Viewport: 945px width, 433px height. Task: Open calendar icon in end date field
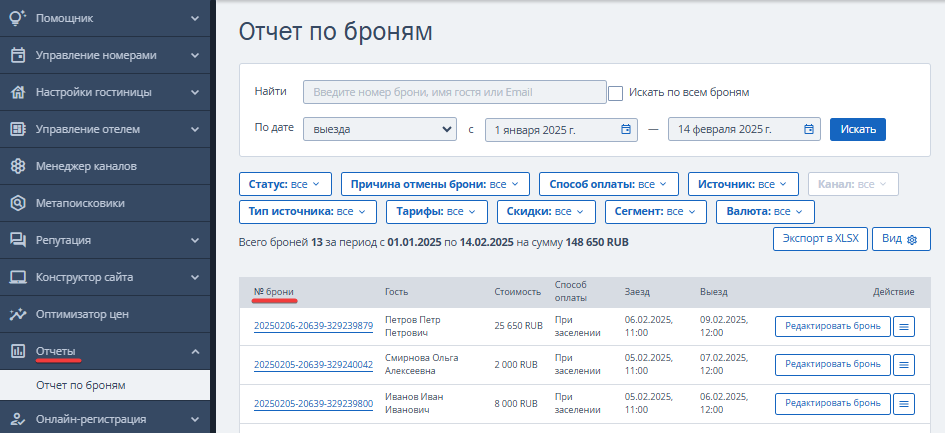[x=809, y=129]
